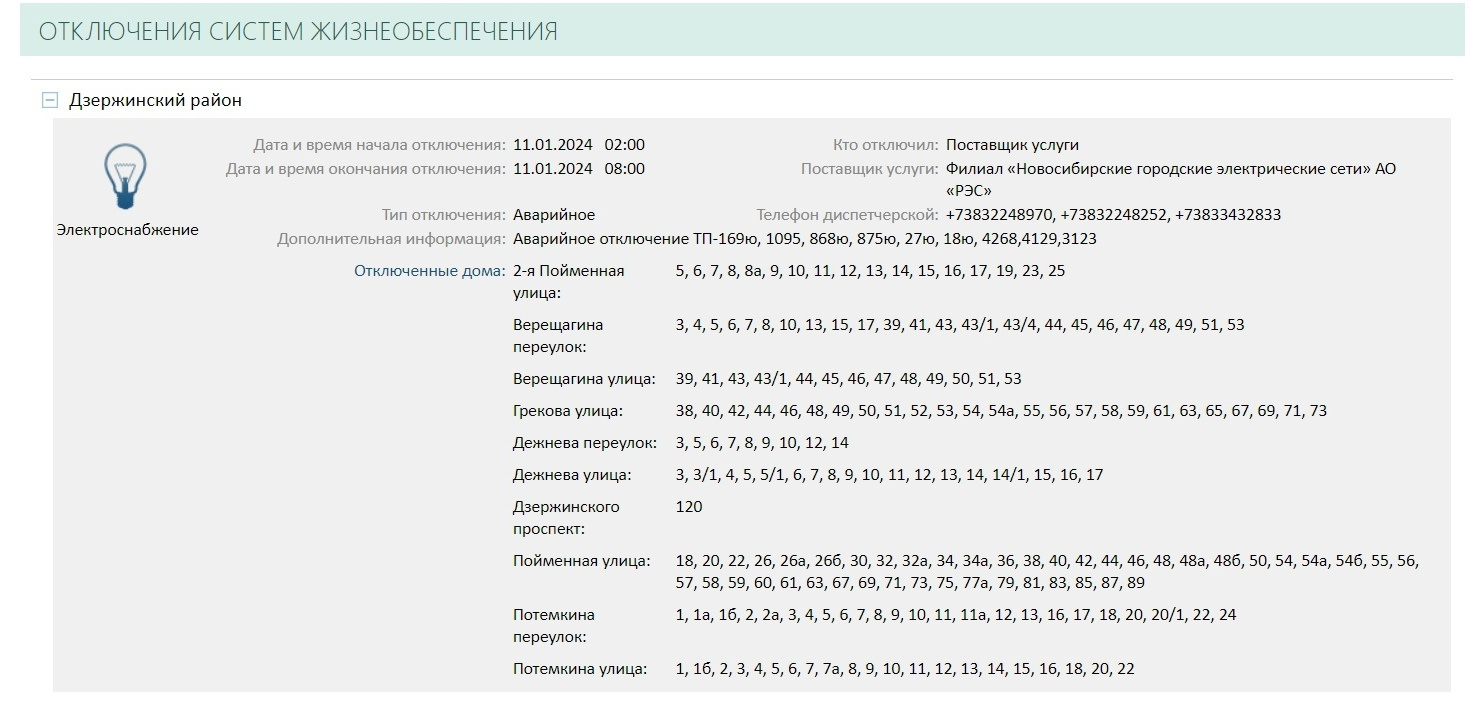This screenshot has width=1476, height=707.
Task: Collapse the Дзержинский район section toggle
Action: [50, 100]
